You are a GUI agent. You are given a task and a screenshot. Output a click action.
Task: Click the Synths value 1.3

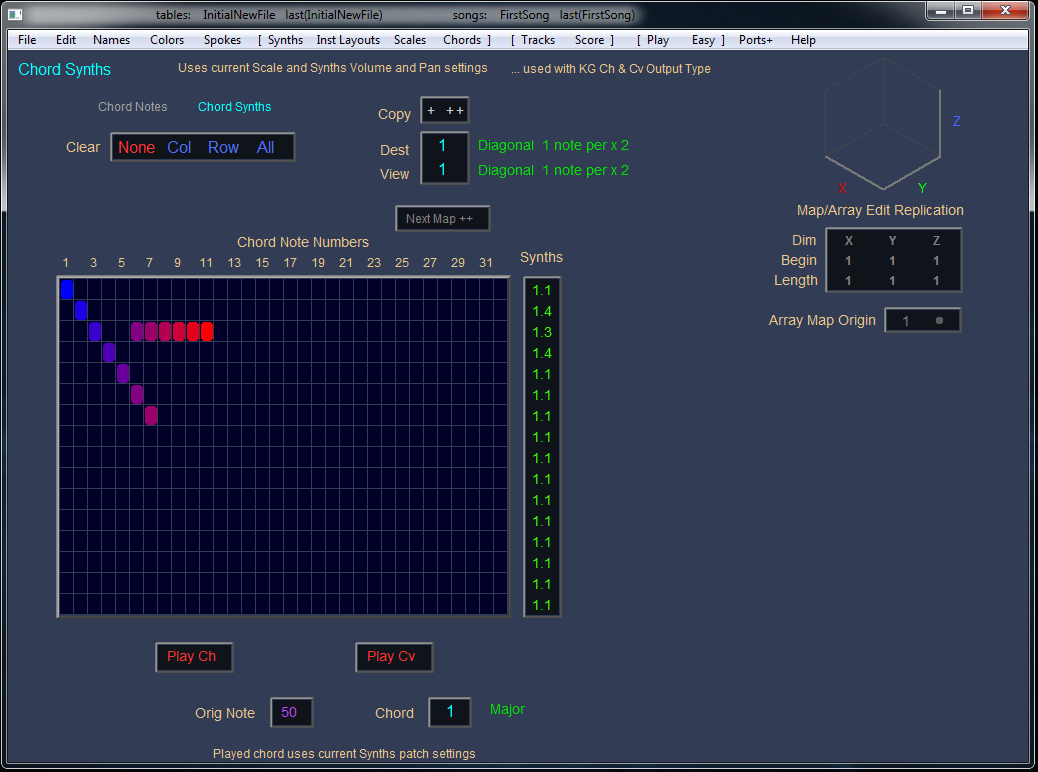click(542, 332)
